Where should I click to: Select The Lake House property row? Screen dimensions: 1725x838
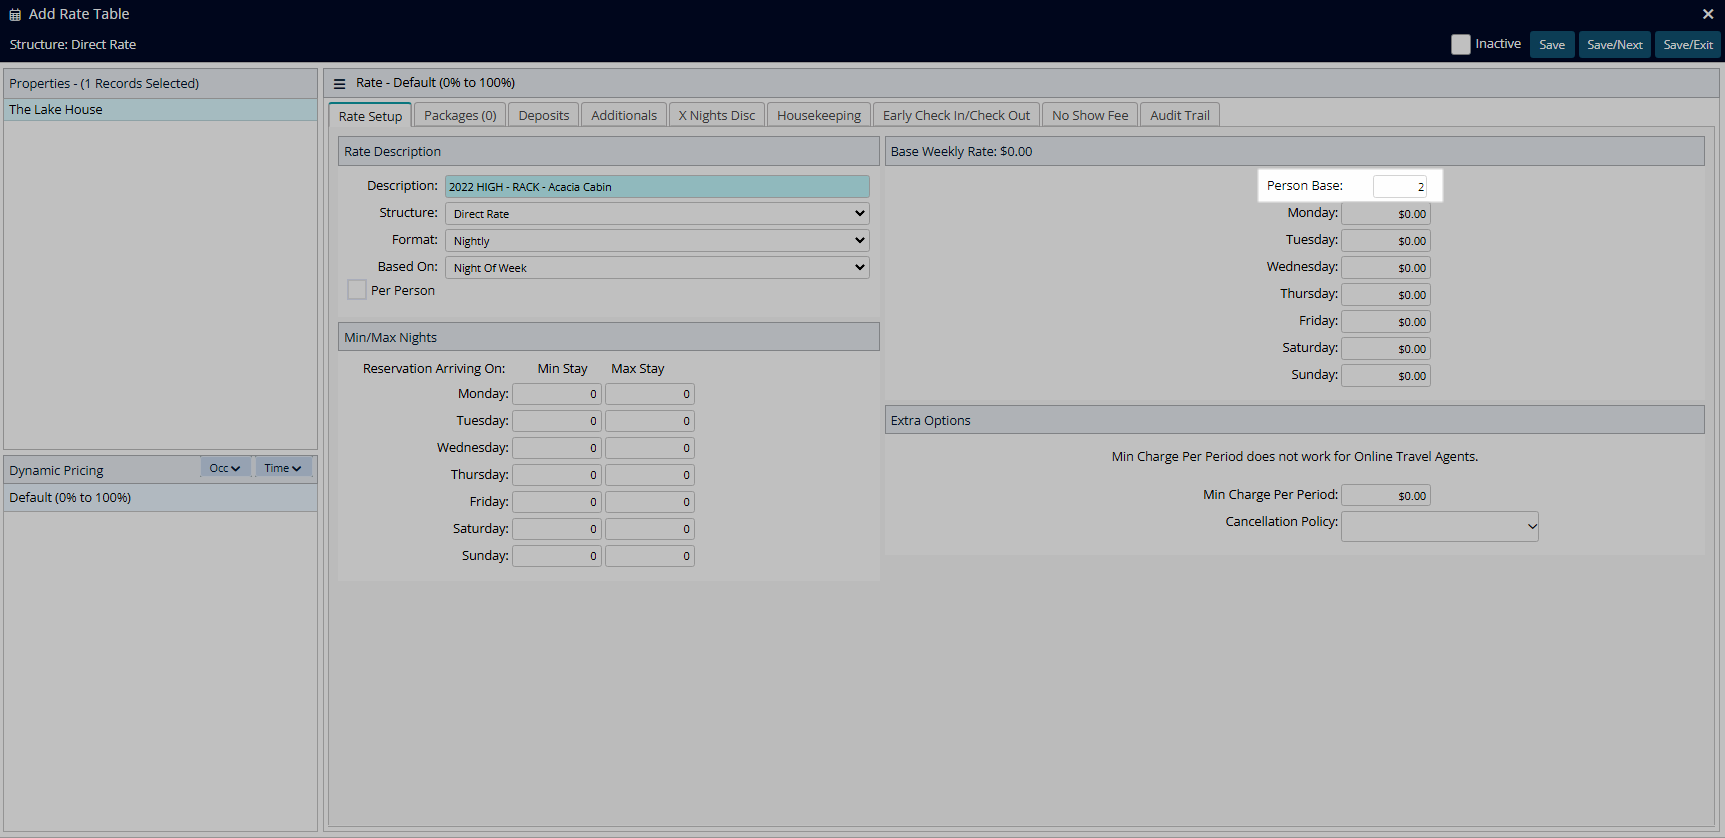coord(160,110)
